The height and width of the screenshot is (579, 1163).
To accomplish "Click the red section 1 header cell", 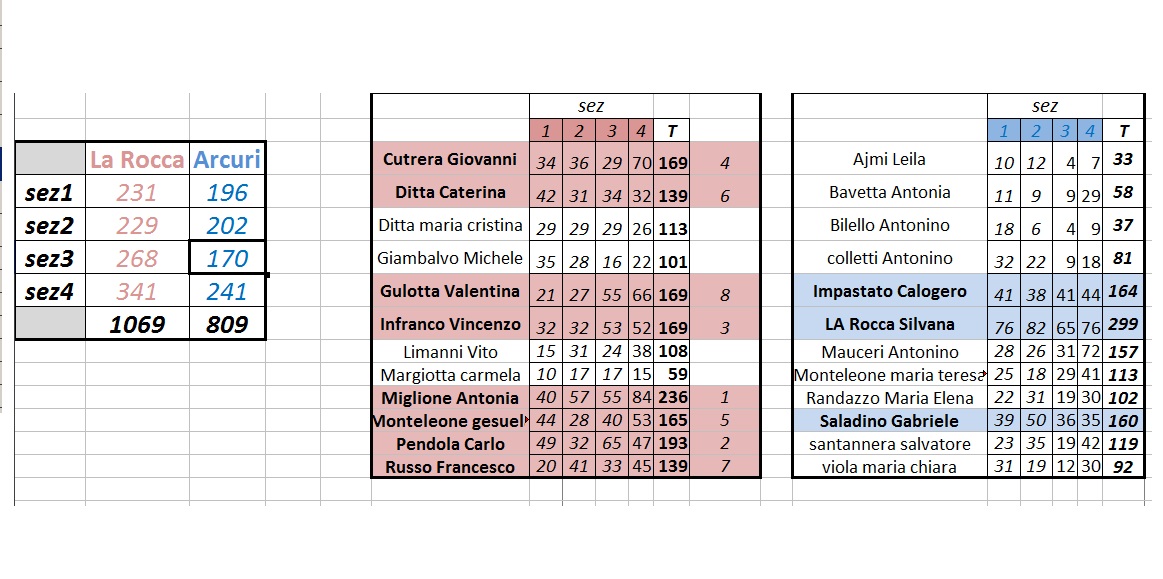I will [546, 131].
